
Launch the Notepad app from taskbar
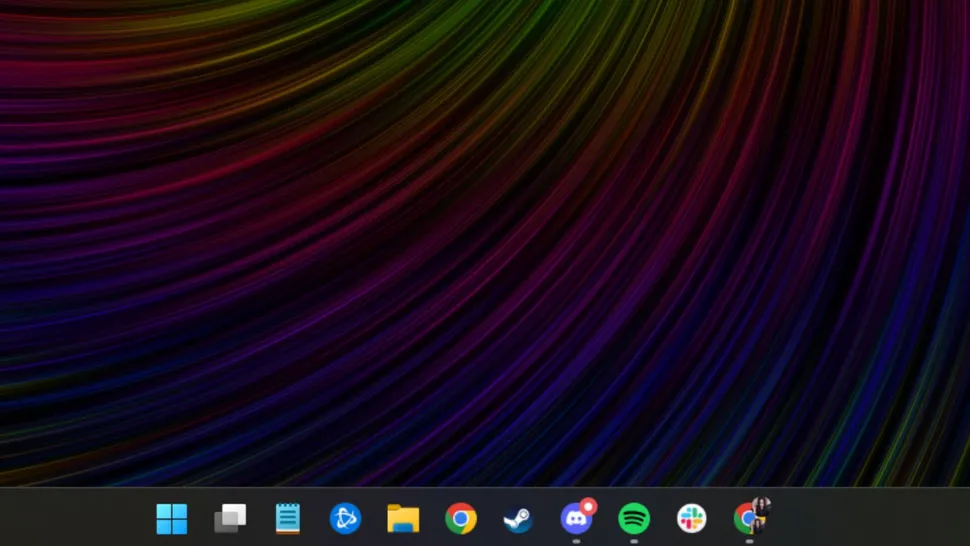coord(288,518)
